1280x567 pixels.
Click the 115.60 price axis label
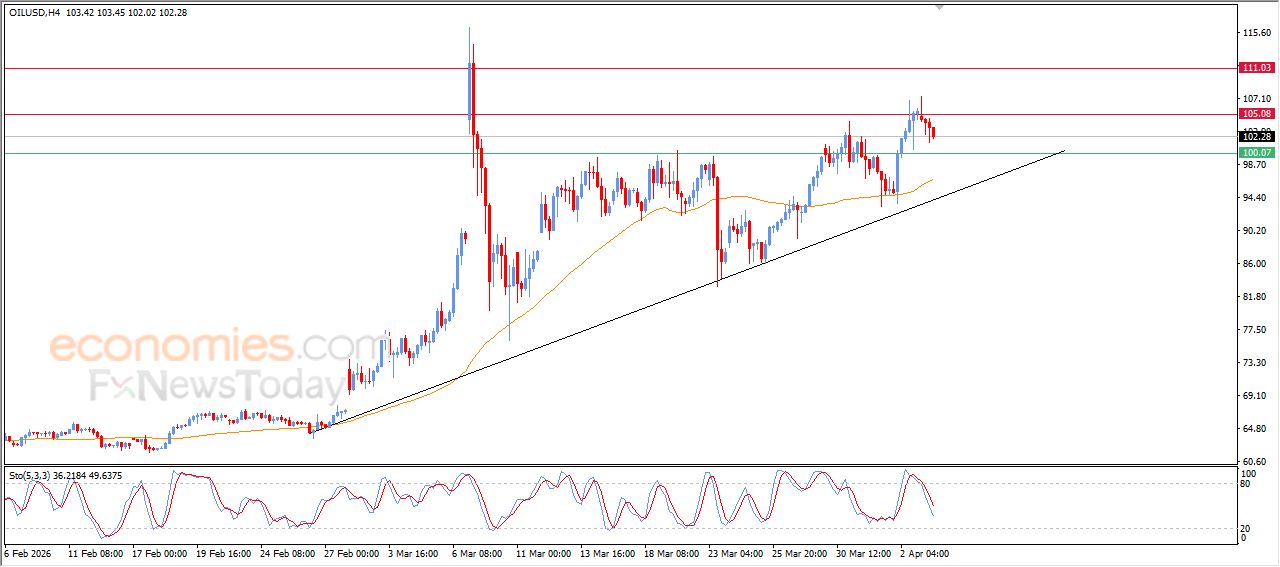(x=1255, y=33)
